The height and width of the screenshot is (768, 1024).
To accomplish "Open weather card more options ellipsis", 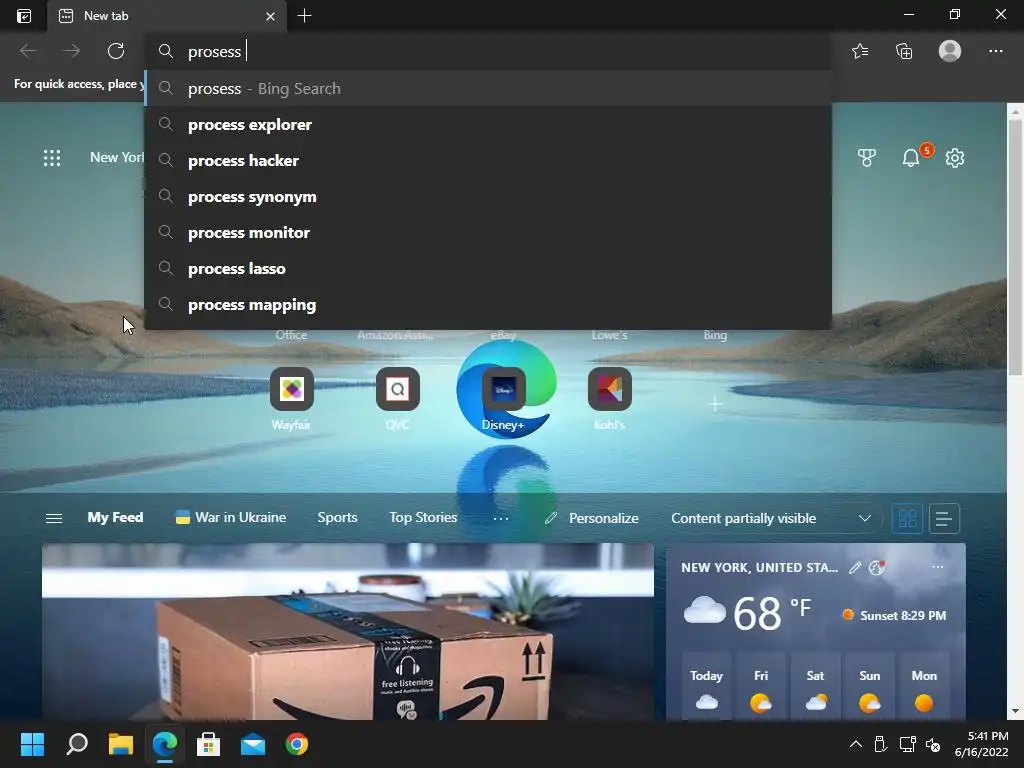I will [x=938, y=567].
